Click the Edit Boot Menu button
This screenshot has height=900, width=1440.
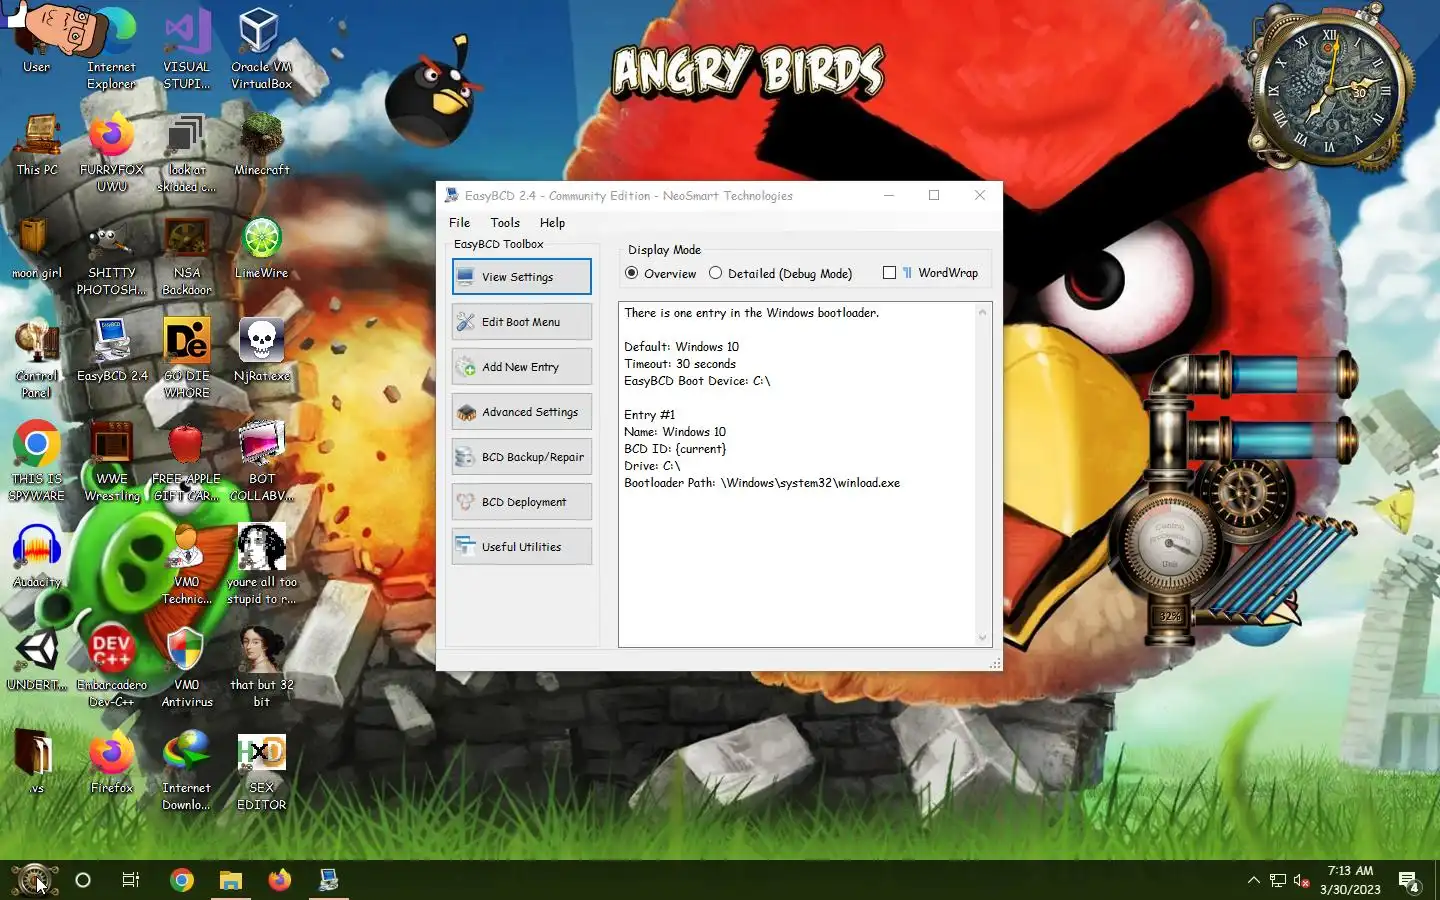(x=521, y=322)
